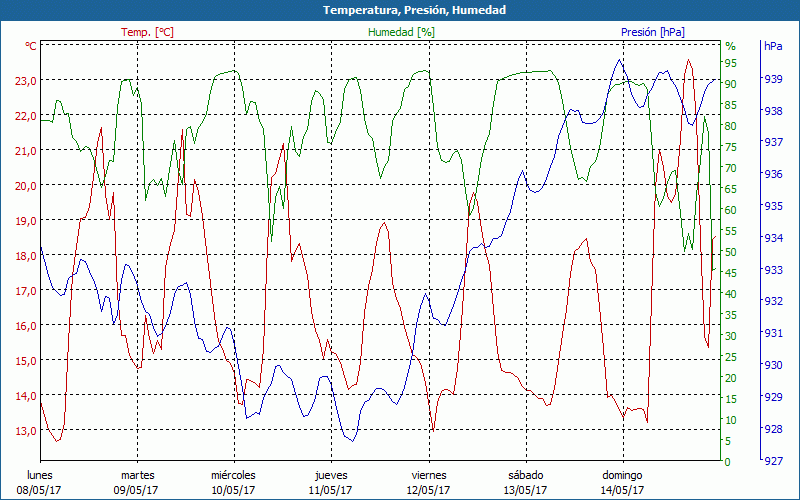Select the sábado 13/05/17 date label
Screen dimensions: 800x500
pos(525,482)
